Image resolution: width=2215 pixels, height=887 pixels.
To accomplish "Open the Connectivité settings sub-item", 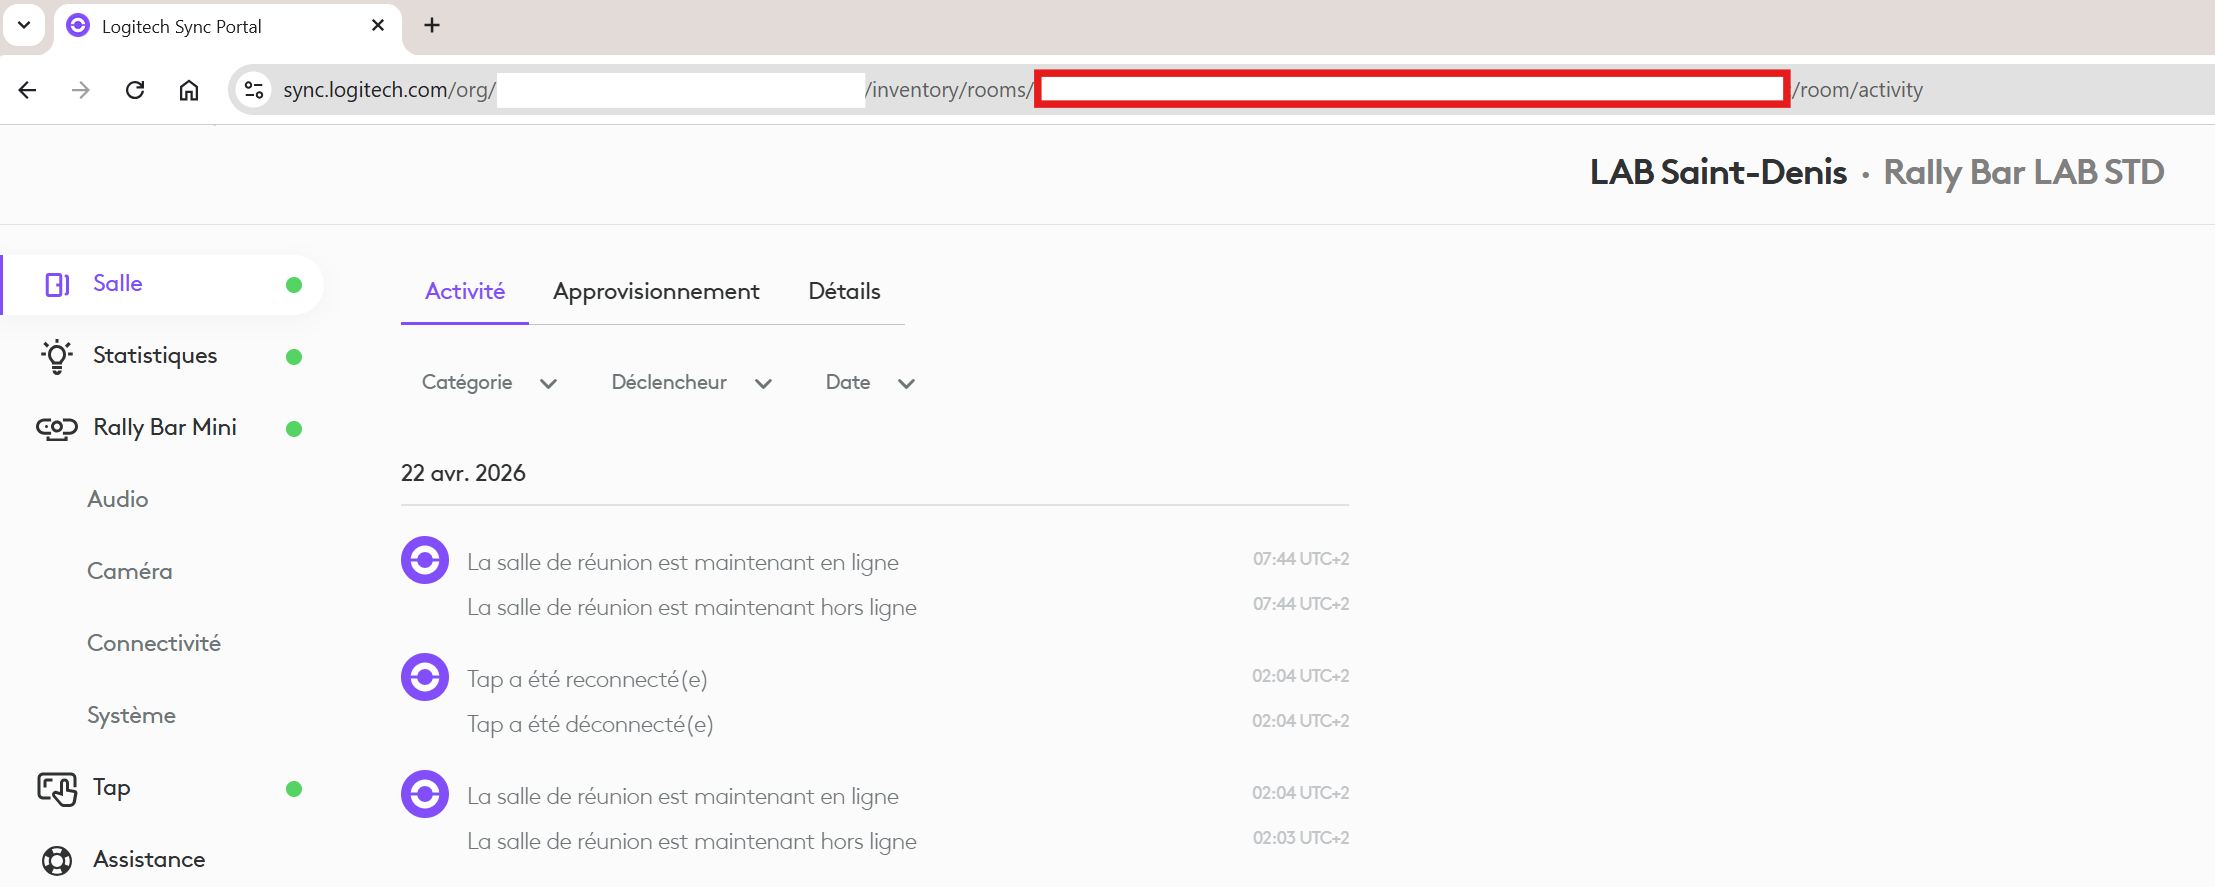I will point(154,644).
